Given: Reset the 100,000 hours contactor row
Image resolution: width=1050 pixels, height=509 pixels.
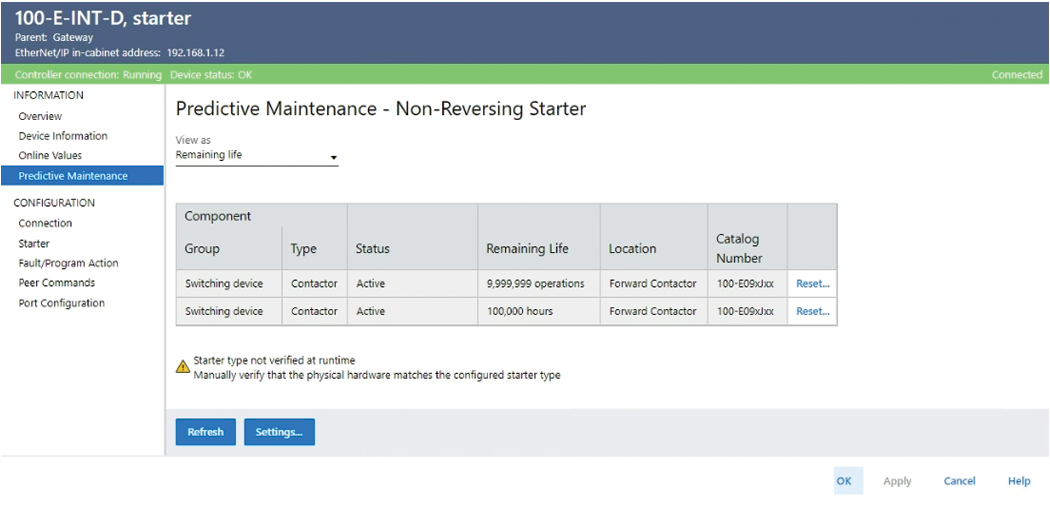Looking at the screenshot, I should [812, 311].
